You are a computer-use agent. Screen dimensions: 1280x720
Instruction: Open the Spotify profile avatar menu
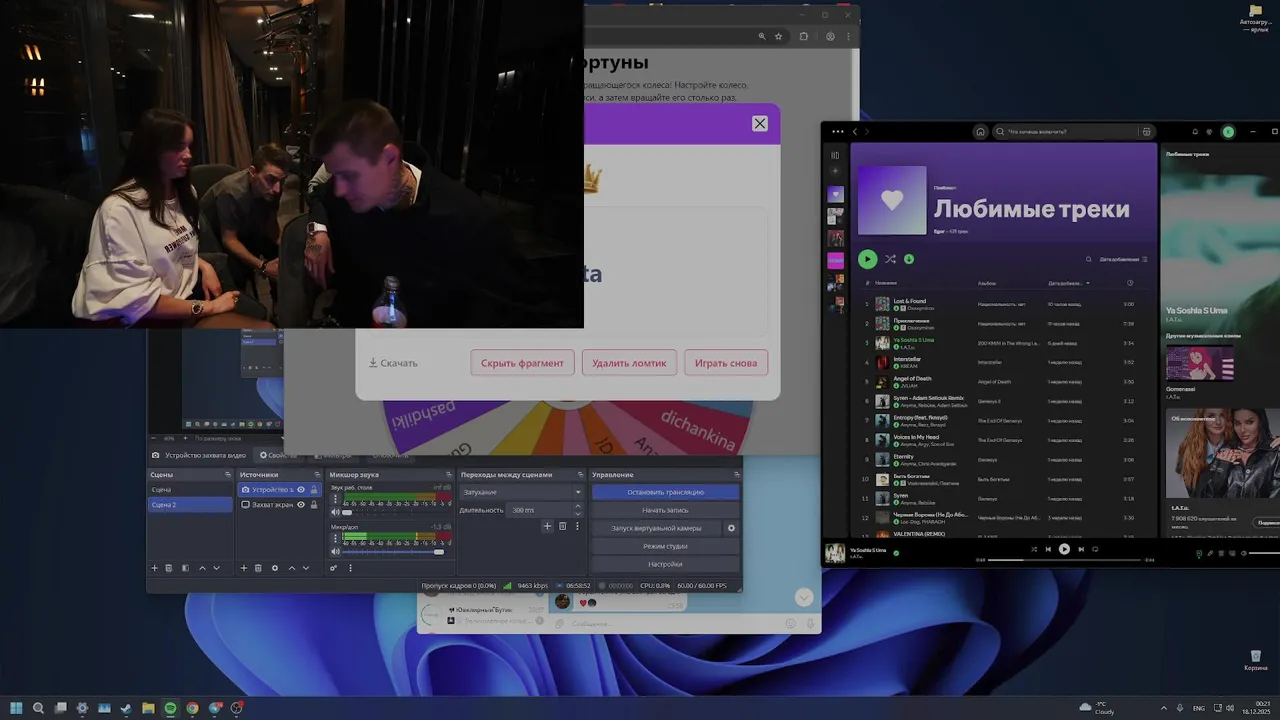coord(1228,132)
